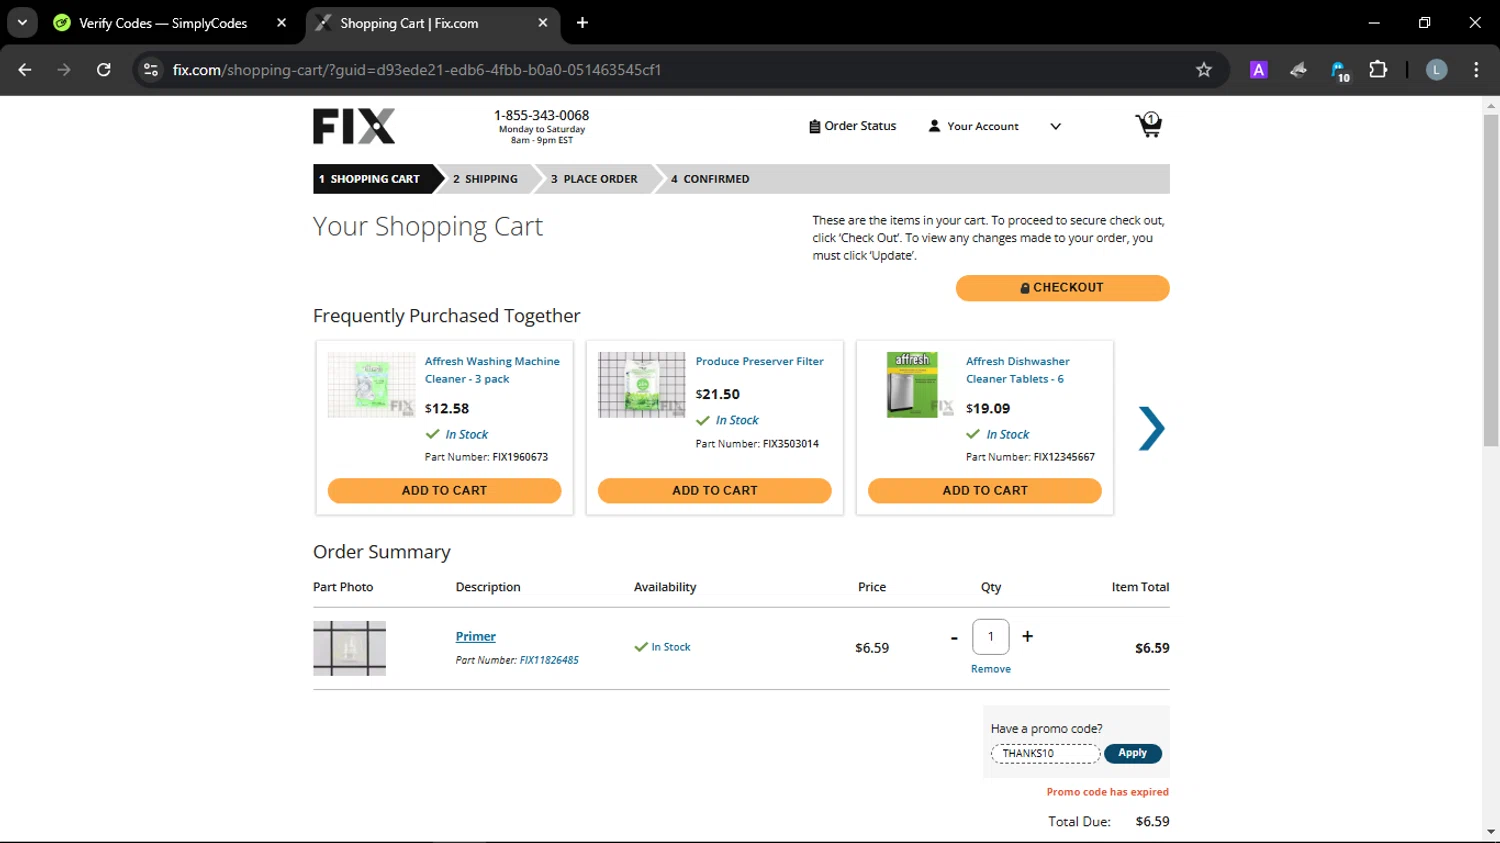Click the Primer part photo
This screenshot has width=1500, height=843.
coord(349,648)
